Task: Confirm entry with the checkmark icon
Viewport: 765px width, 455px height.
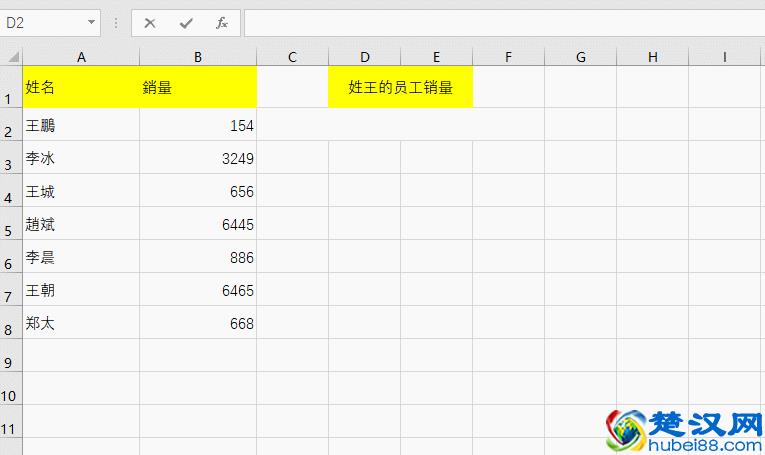Action: coord(186,23)
